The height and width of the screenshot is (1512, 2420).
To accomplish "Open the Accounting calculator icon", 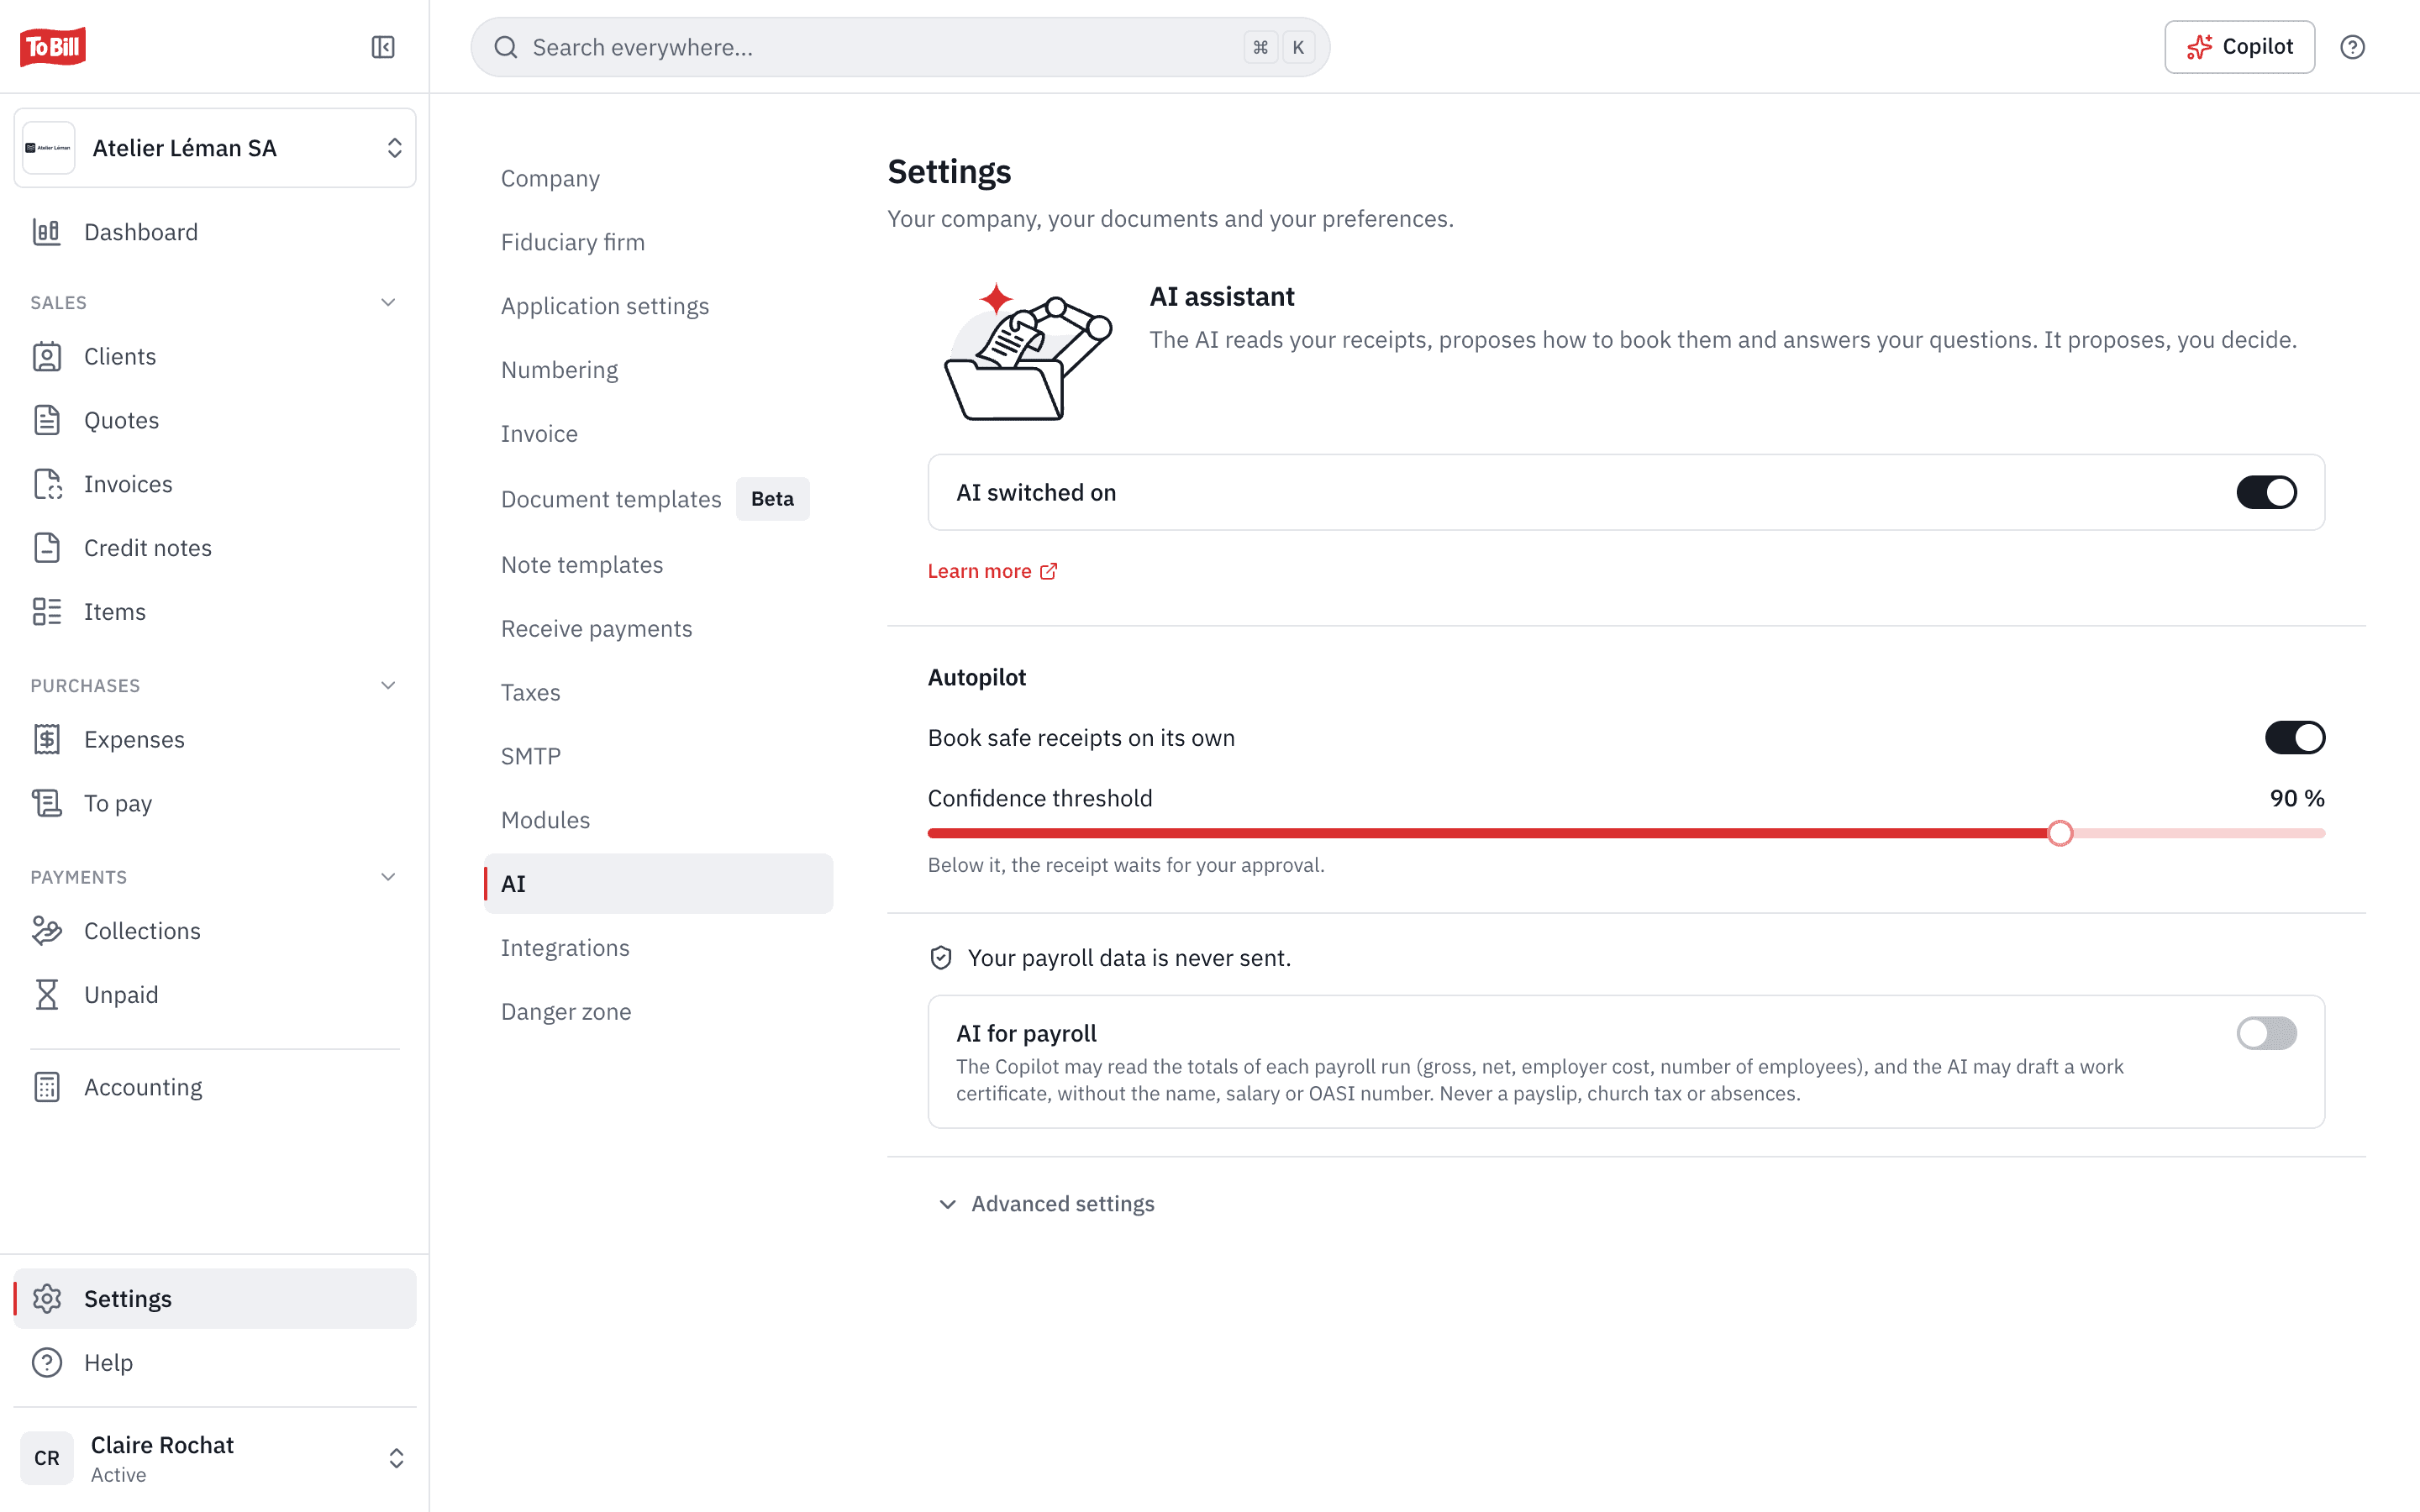I will 47,1087.
